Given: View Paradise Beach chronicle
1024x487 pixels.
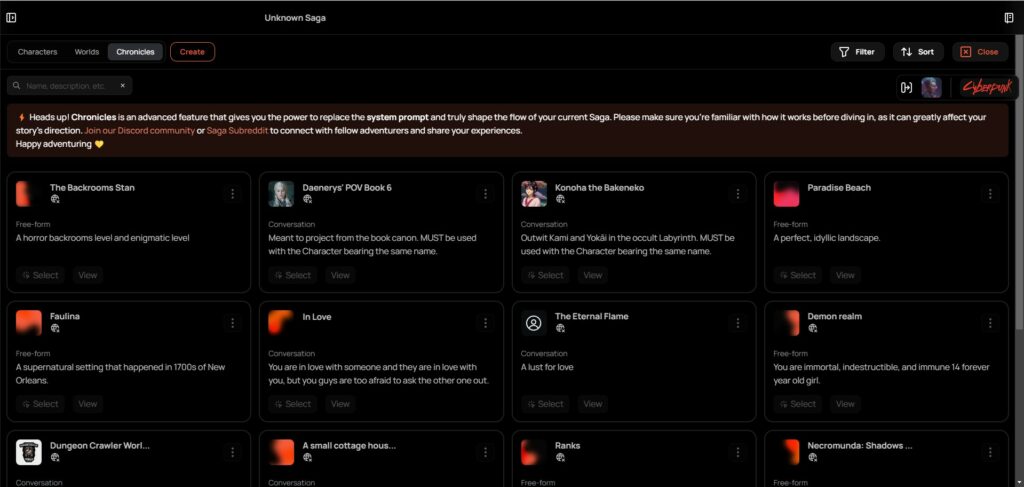Looking at the screenshot, I should pyautogui.click(x=845, y=275).
